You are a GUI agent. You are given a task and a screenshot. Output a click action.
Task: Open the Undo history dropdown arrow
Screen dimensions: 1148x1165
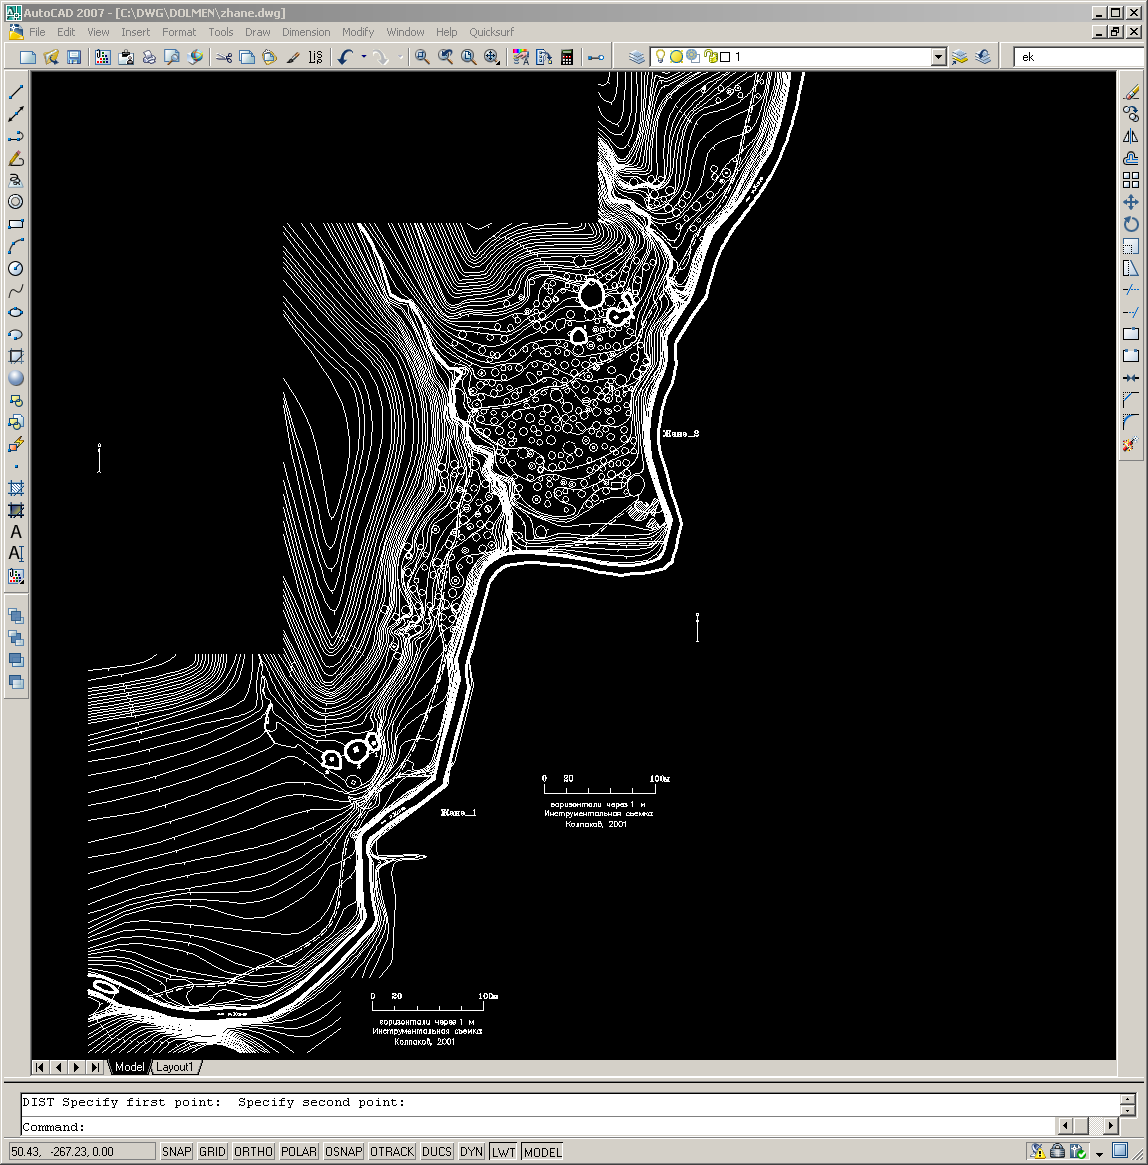pyautogui.click(x=363, y=57)
